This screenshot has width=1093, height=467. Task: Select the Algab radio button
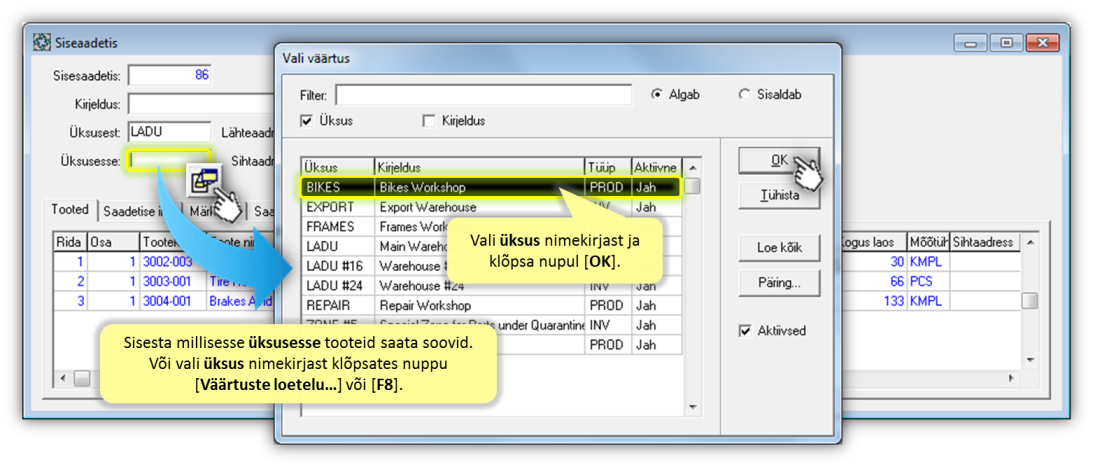point(656,95)
